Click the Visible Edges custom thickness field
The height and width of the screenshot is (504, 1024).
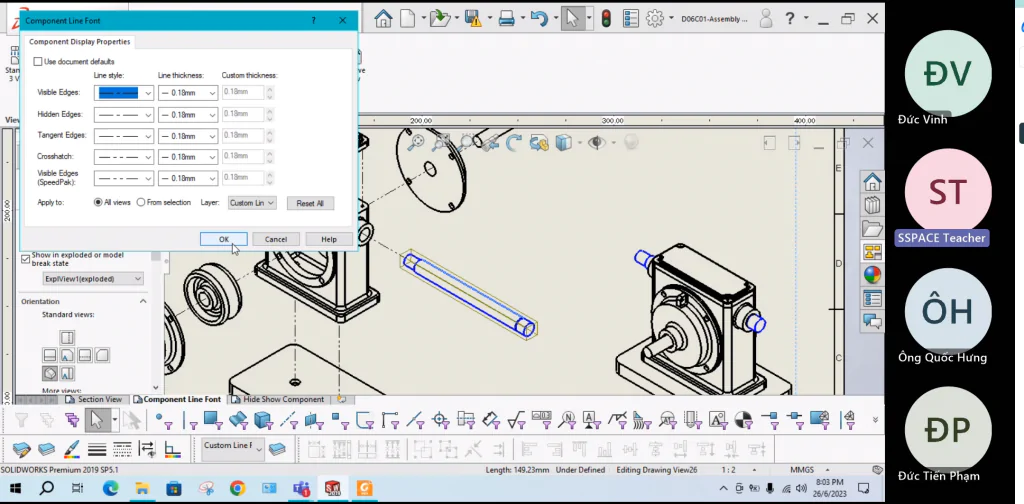click(243, 92)
